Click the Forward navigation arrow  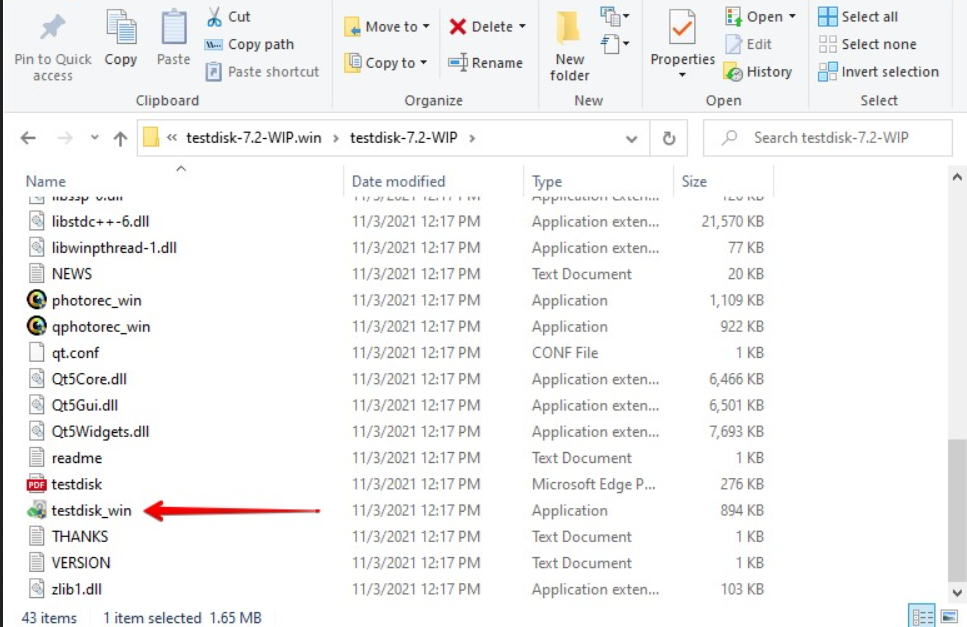[65, 137]
